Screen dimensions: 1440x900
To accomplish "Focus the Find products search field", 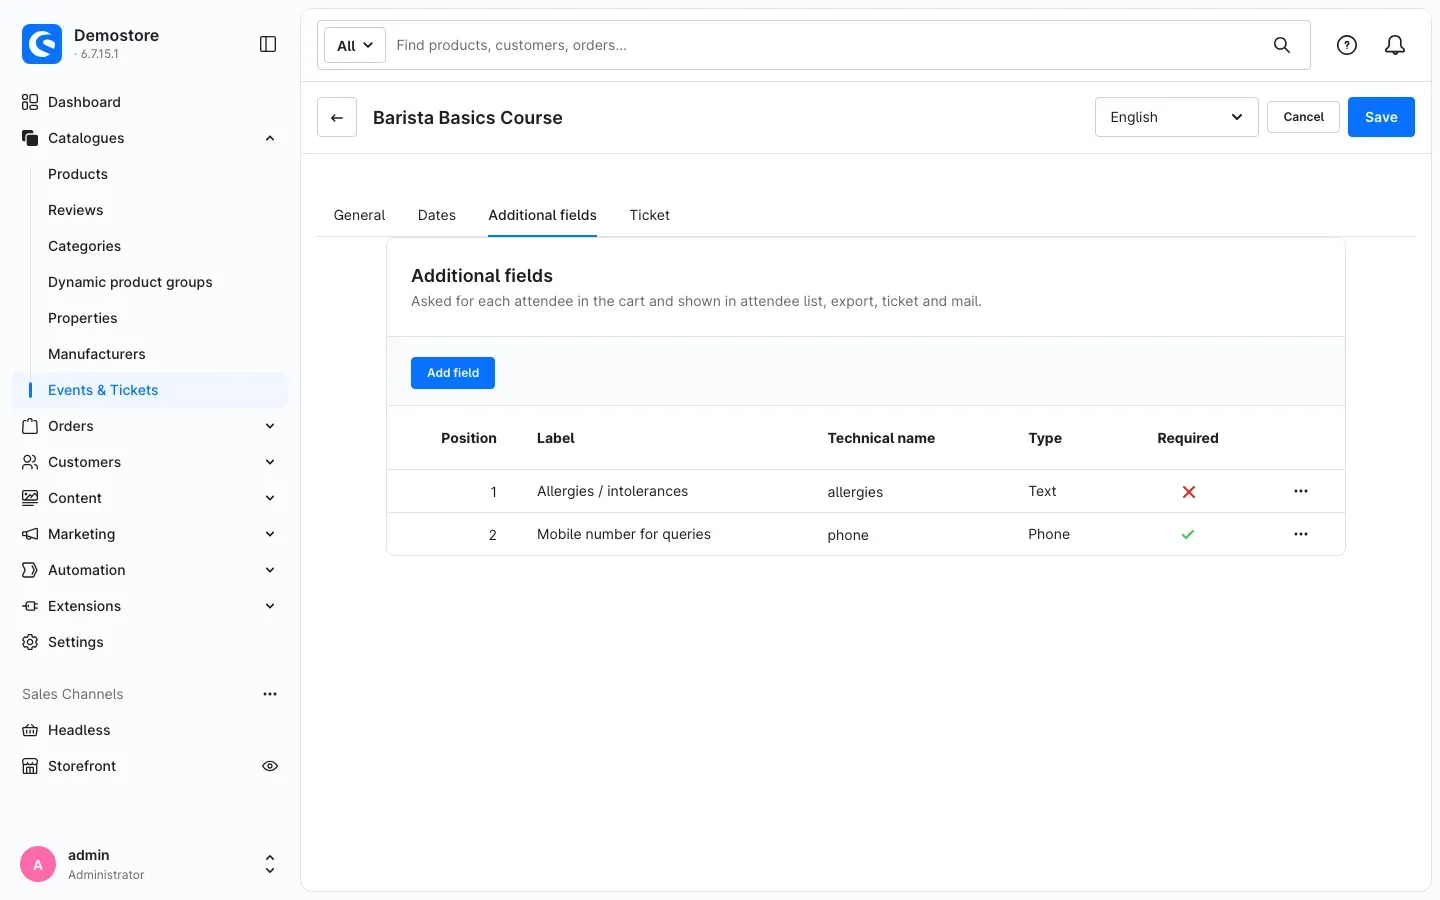I will 828,45.
